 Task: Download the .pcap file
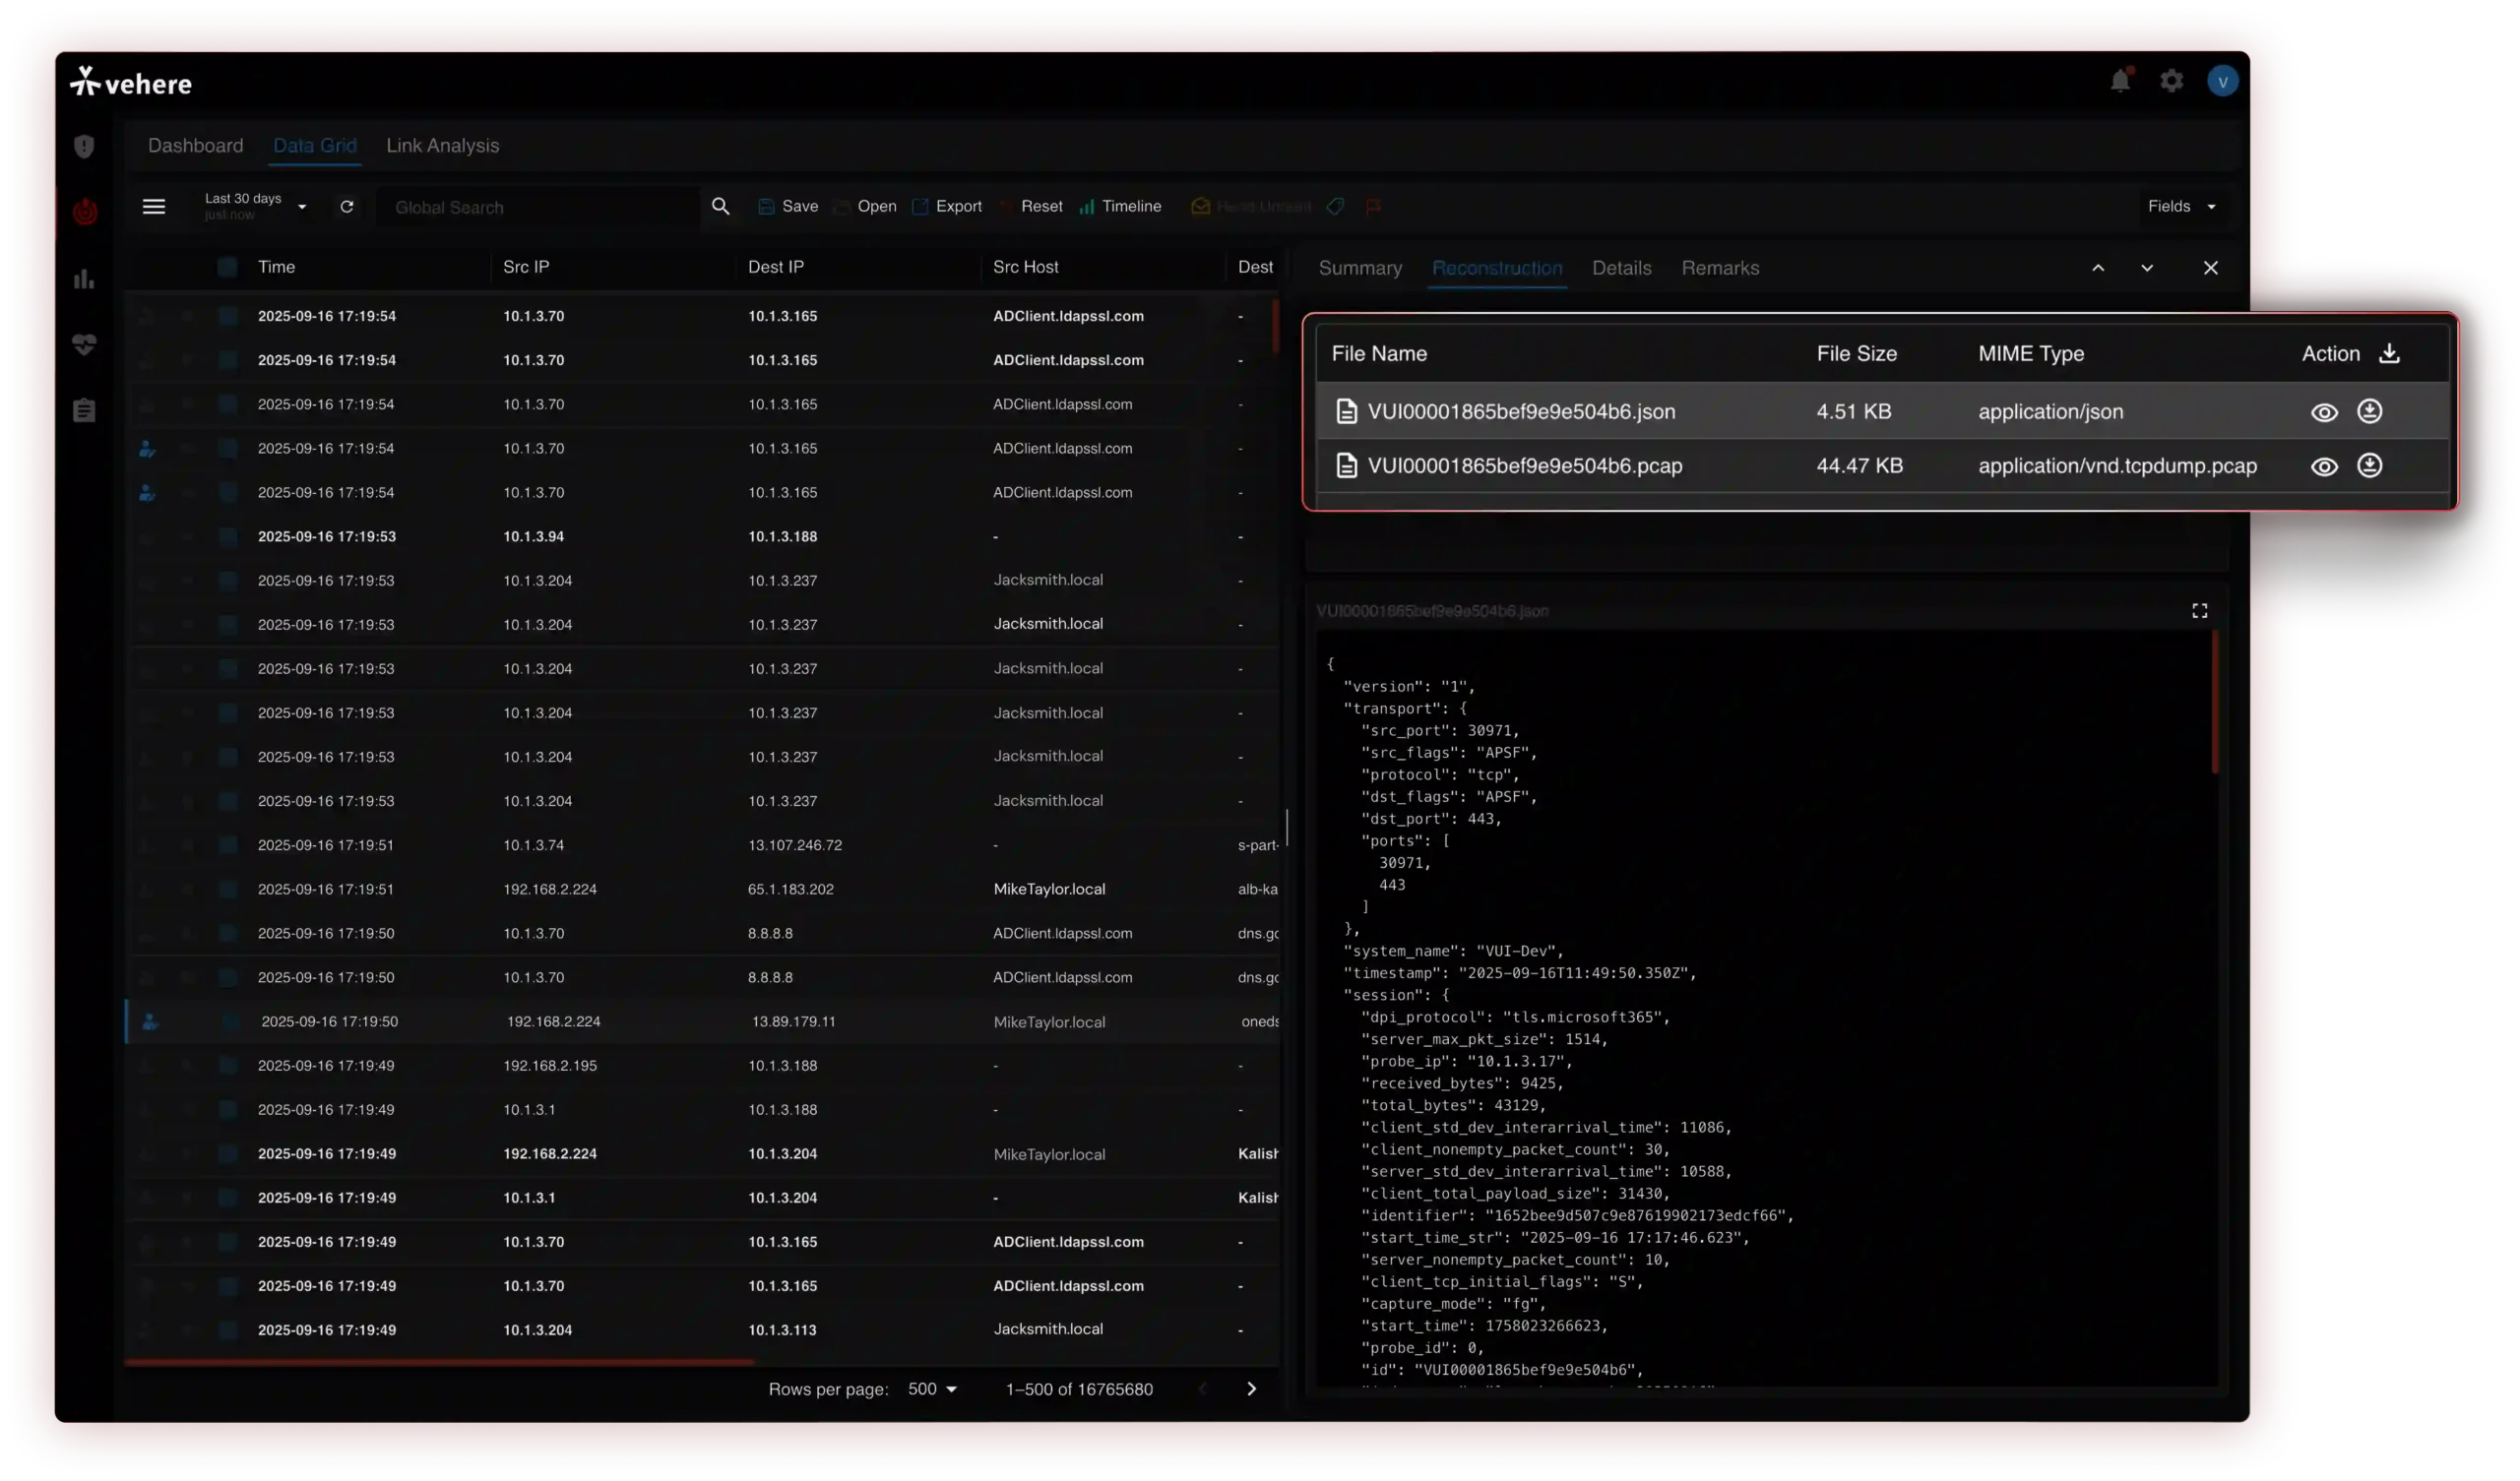click(x=2369, y=466)
